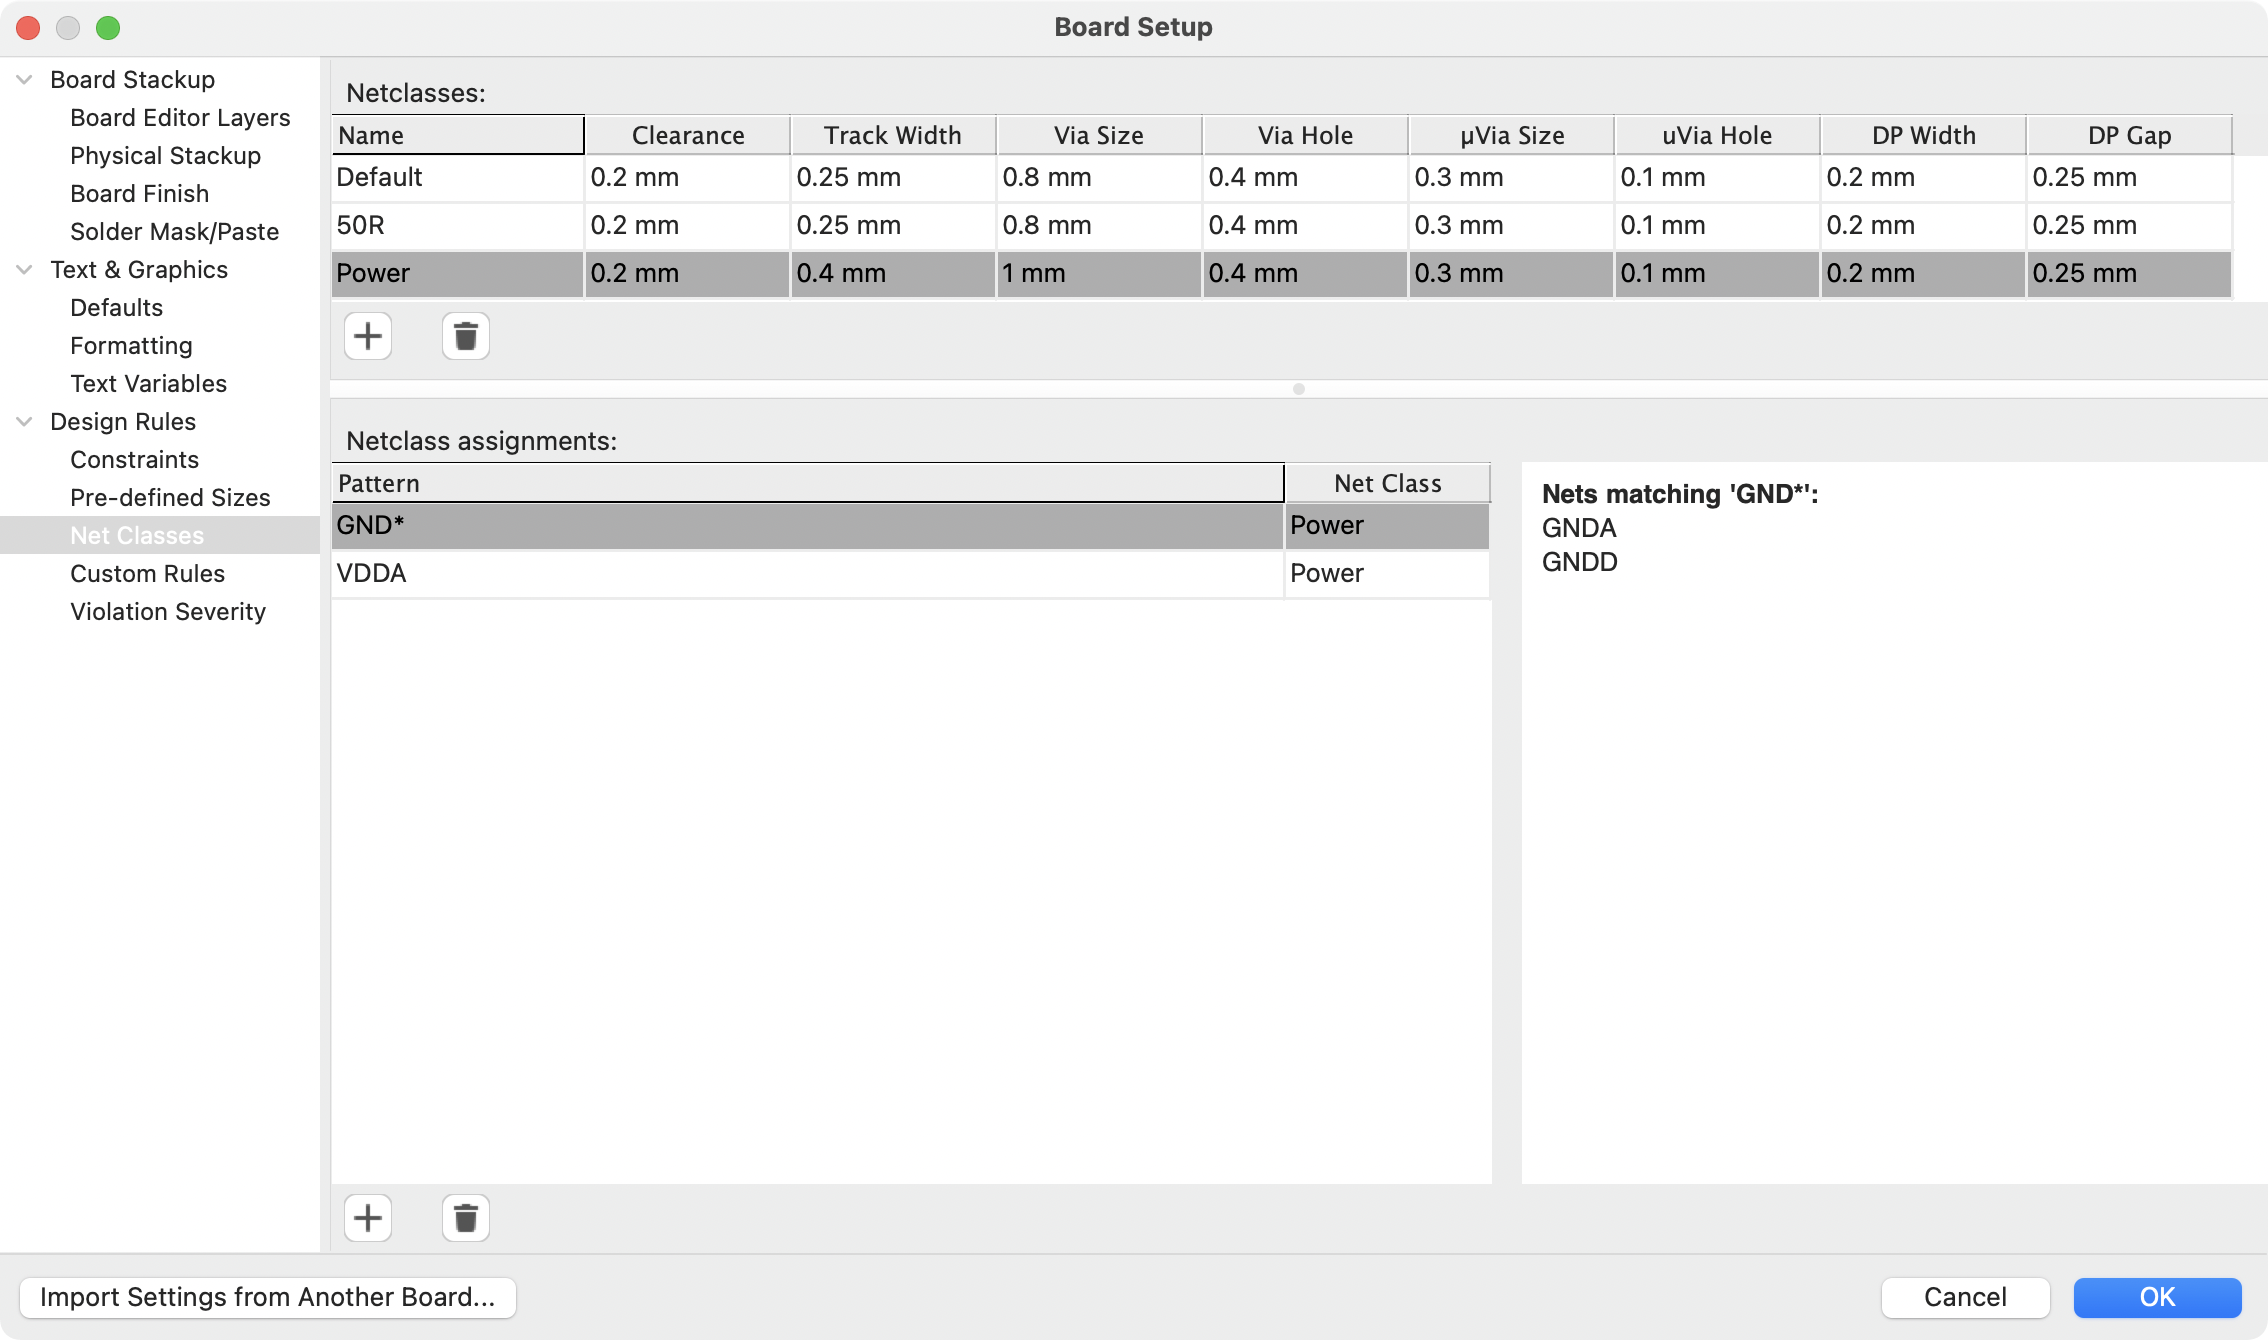The width and height of the screenshot is (2268, 1340).
Task: Select the Board Finish page
Action: [140, 193]
